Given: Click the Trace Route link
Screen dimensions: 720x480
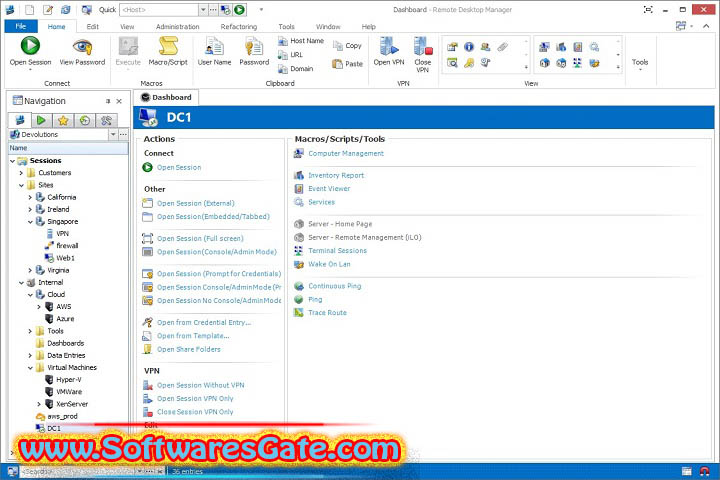Looking at the screenshot, I should [327, 313].
